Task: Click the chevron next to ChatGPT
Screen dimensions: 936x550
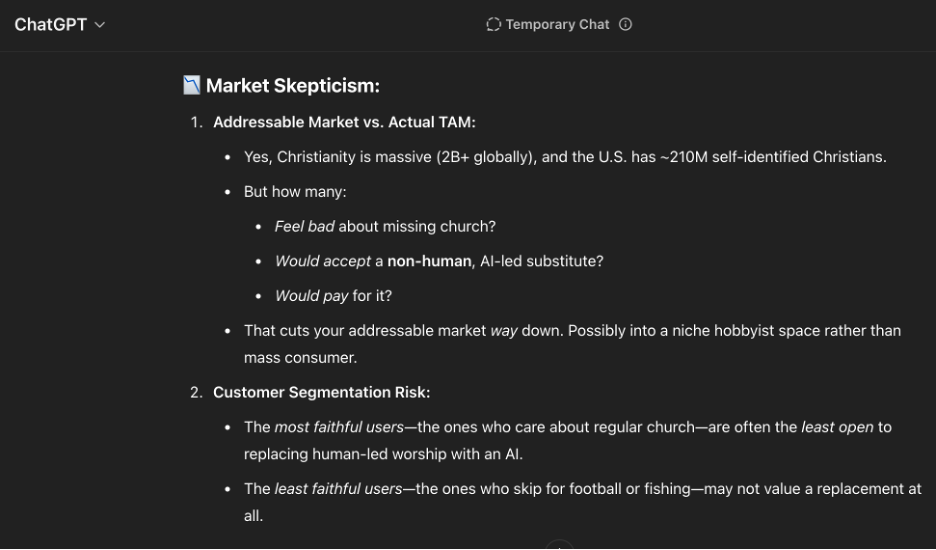Action: 100,25
